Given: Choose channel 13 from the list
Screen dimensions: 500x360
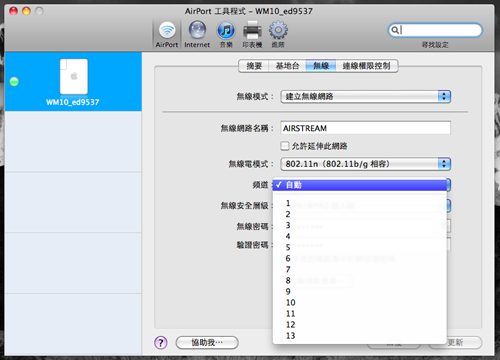Looking at the screenshot, I should [360, 336].
